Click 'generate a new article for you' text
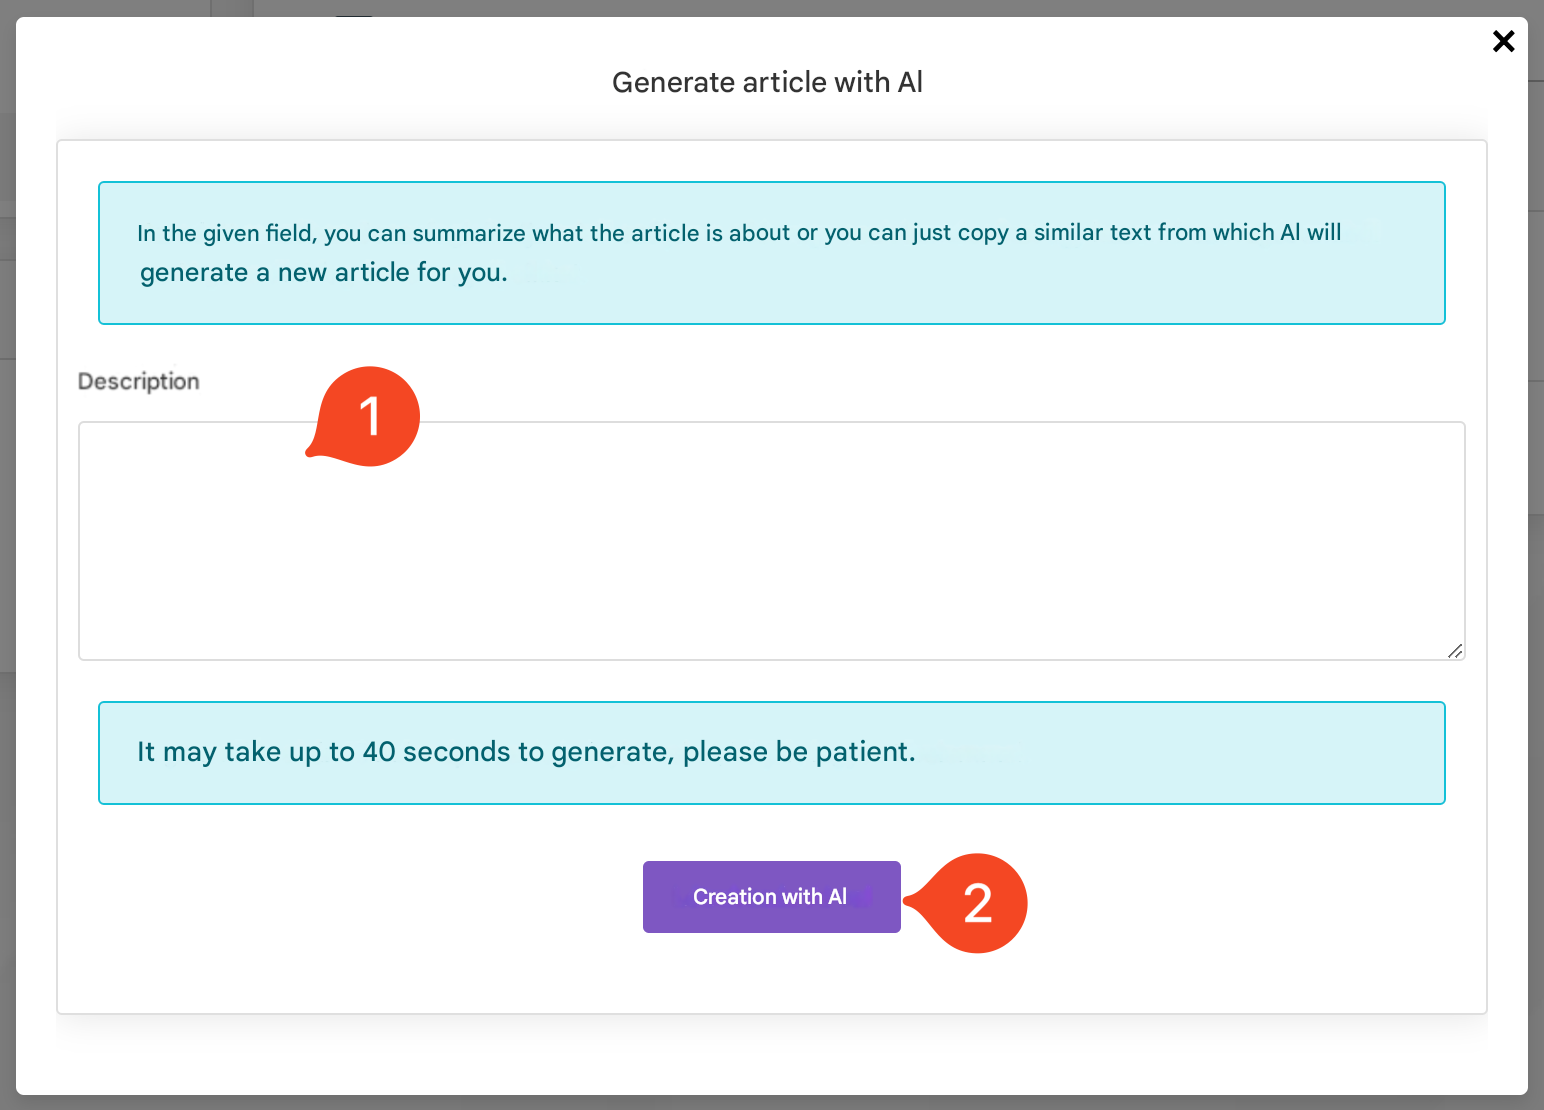Viewport: 1544px width, 1110px height. pos(323,272)
